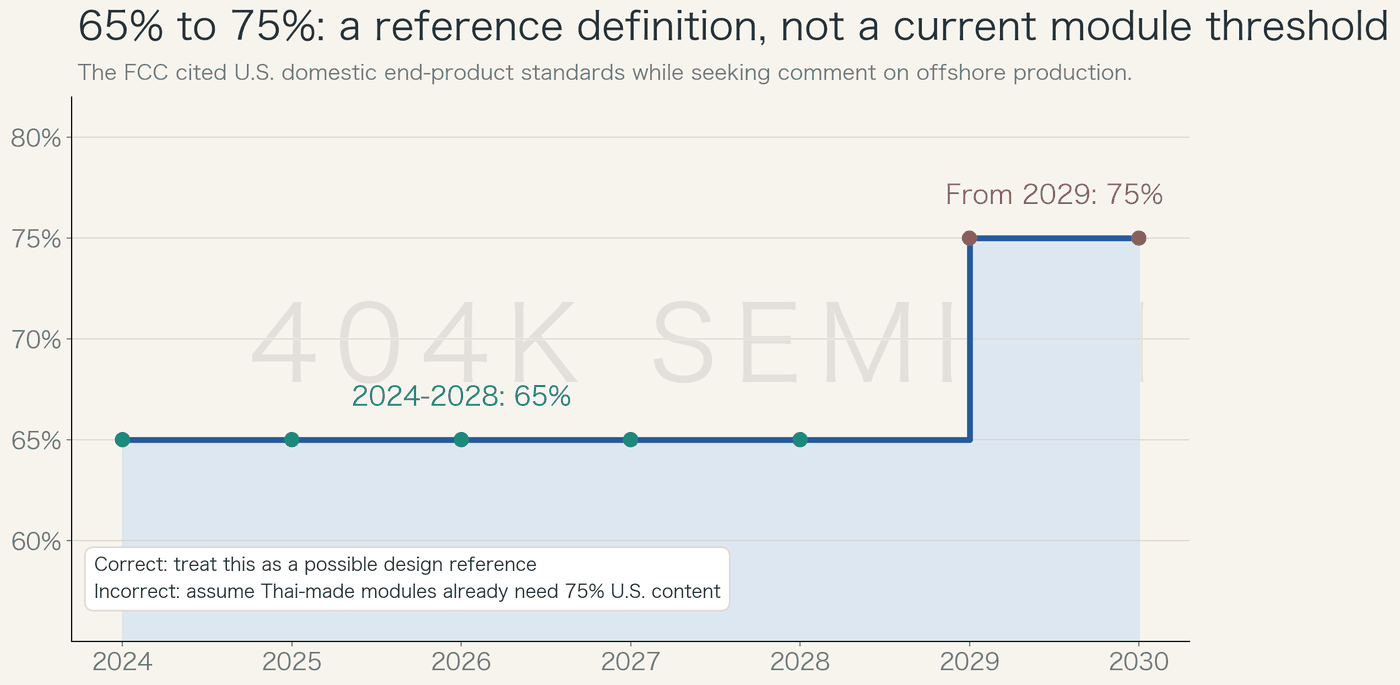Click the 60% y-axis tick label

[36, 541]
